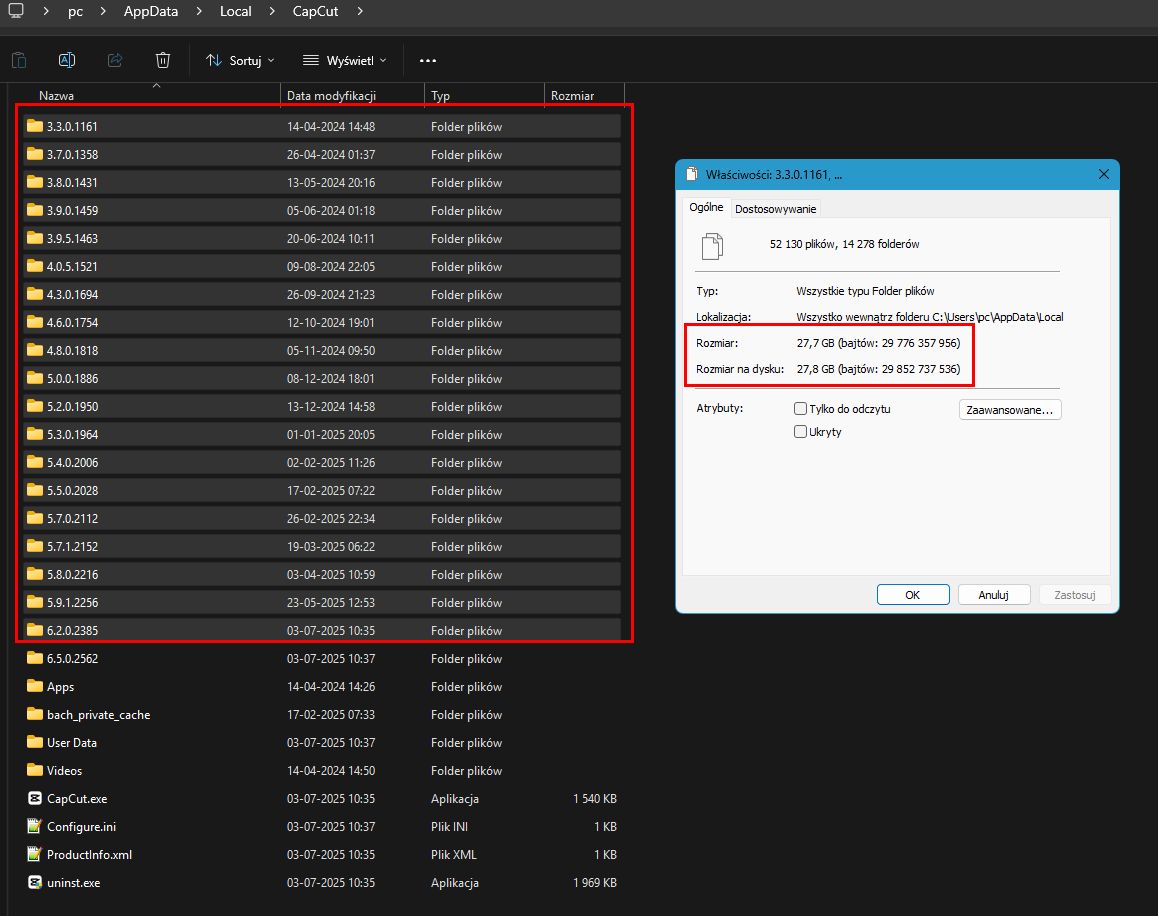Click the Configure.ini file icon
This screenshot has width=1158, height=916.
pyautogui.click(x=35, y=827)
